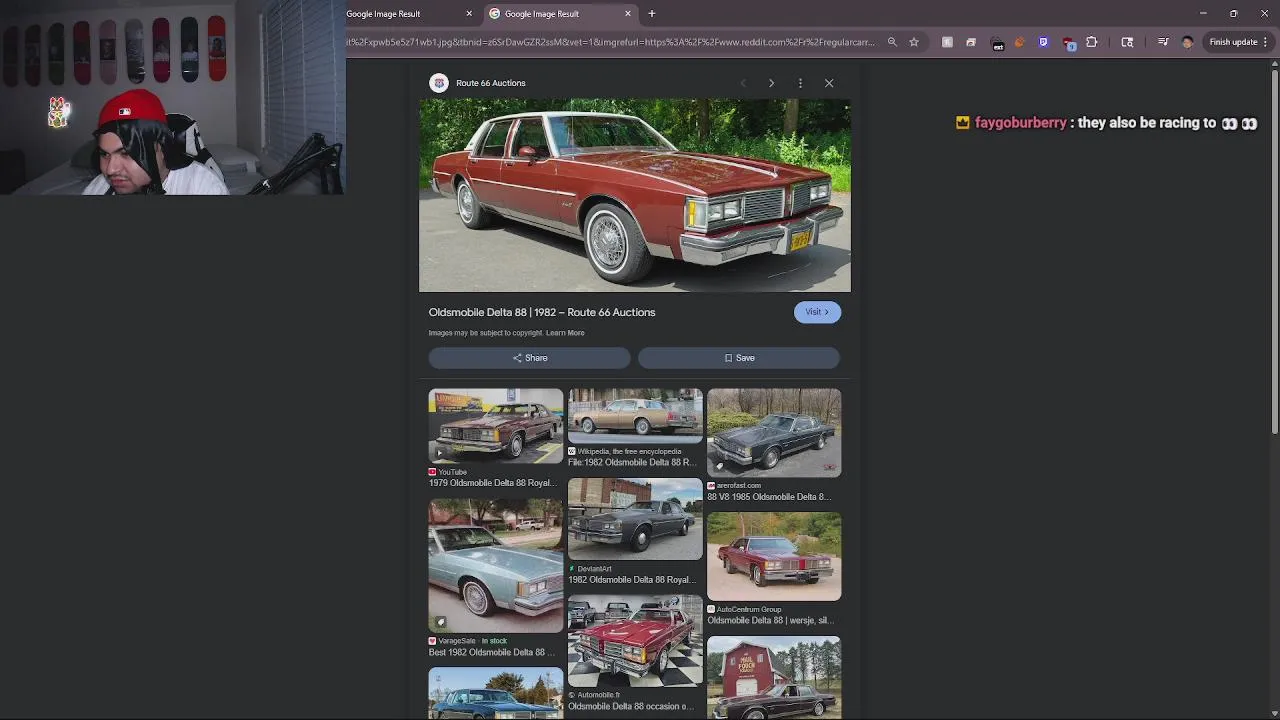
Task: Click the faygoburberry chat username
Action: pyautogui.click(x=1021, y=123)
